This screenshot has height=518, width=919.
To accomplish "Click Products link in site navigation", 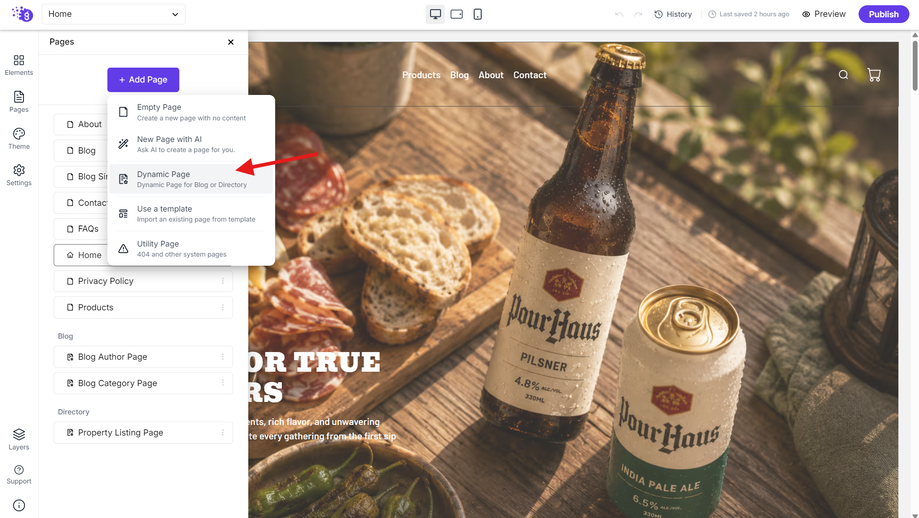I will [421, 75].
